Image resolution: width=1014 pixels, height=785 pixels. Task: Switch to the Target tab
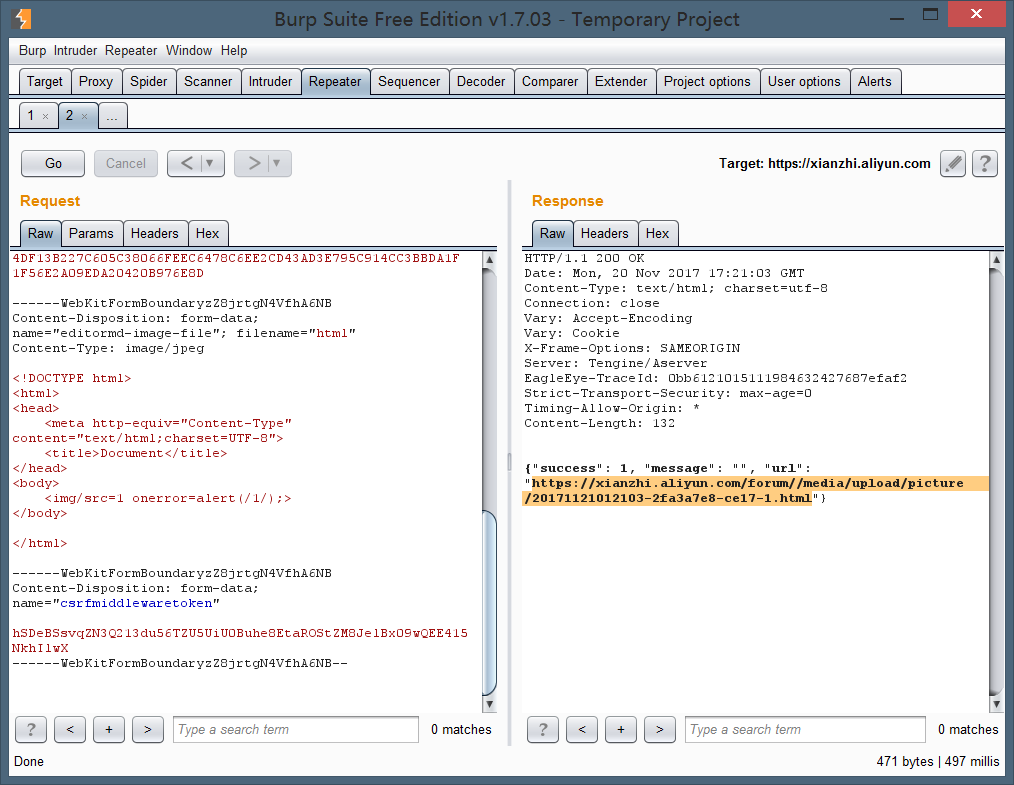tap(45, 81)
